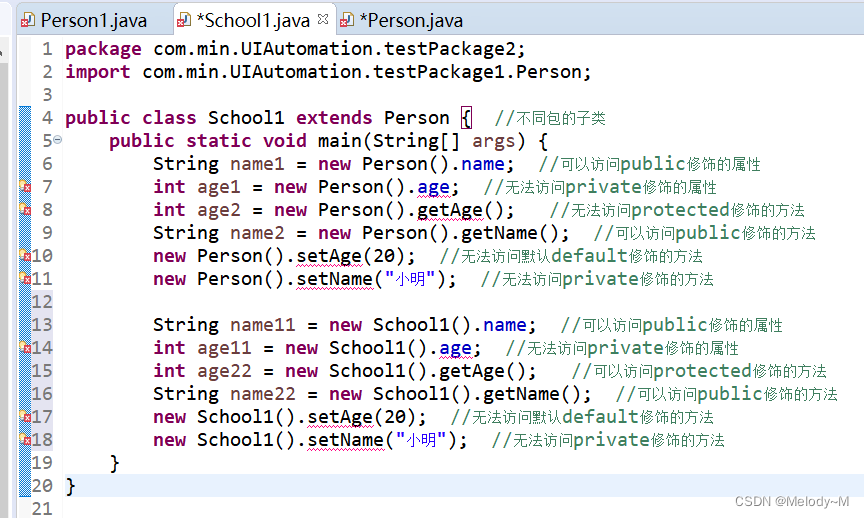Click the variable 'age22' on line 15
The width and height of the screenshot is (864, 518).
(x=224, y=371)
